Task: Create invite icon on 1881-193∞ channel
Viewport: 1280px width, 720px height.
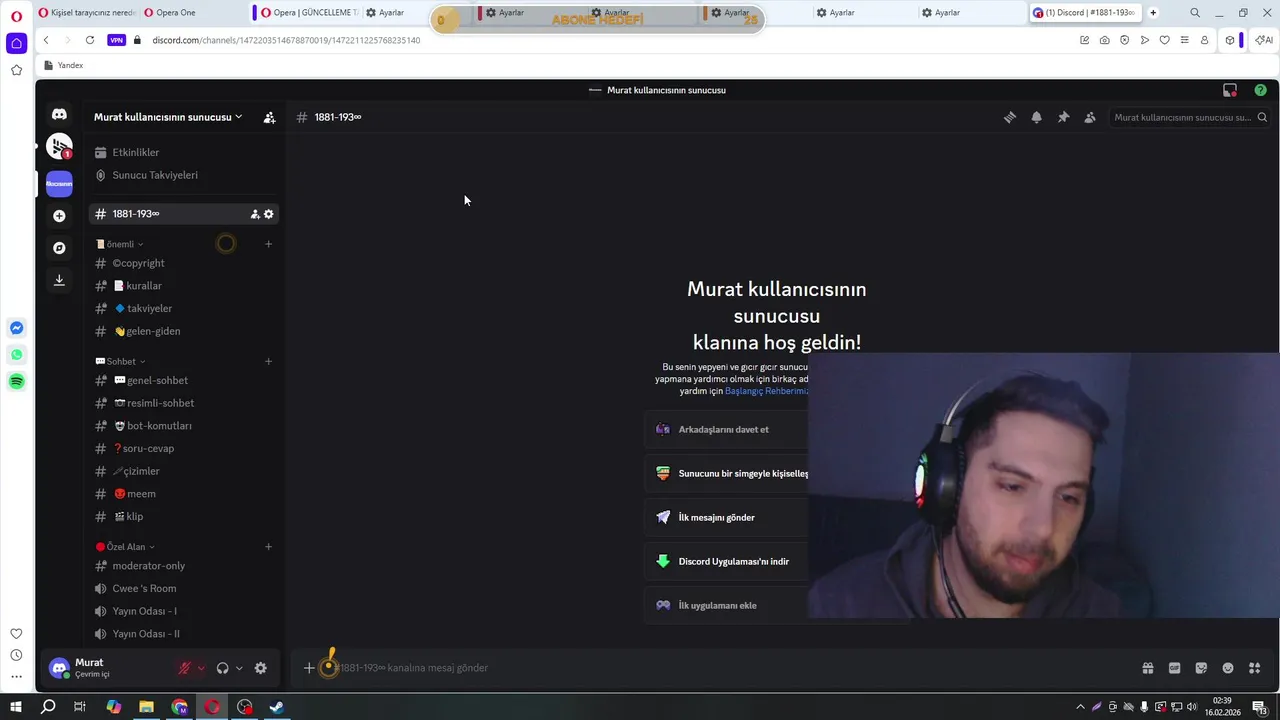Action: coord(255,214)
